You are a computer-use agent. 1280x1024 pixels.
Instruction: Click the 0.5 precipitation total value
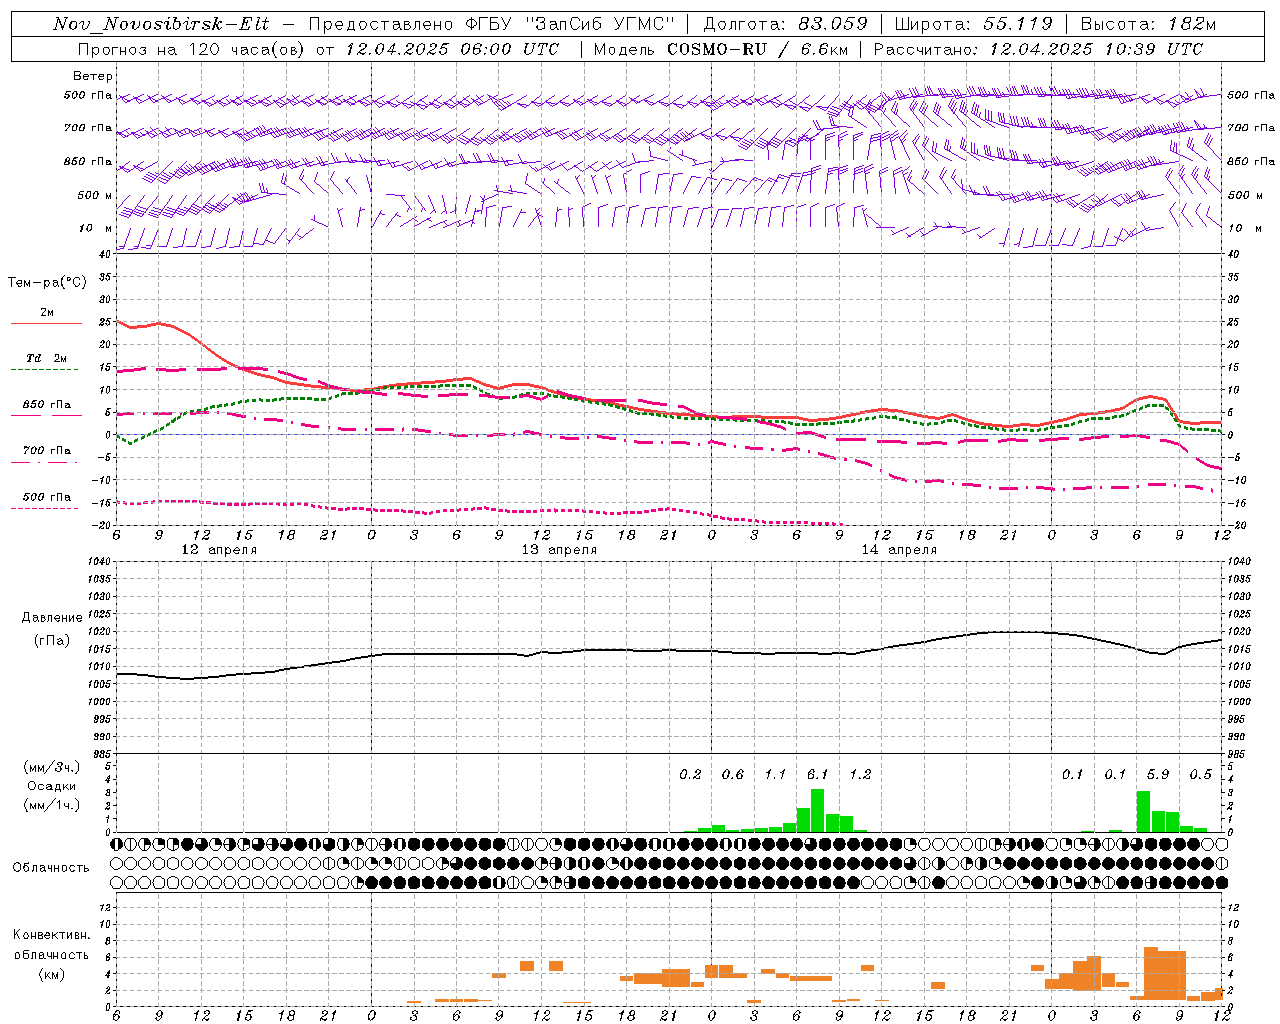pos(1201,774)
